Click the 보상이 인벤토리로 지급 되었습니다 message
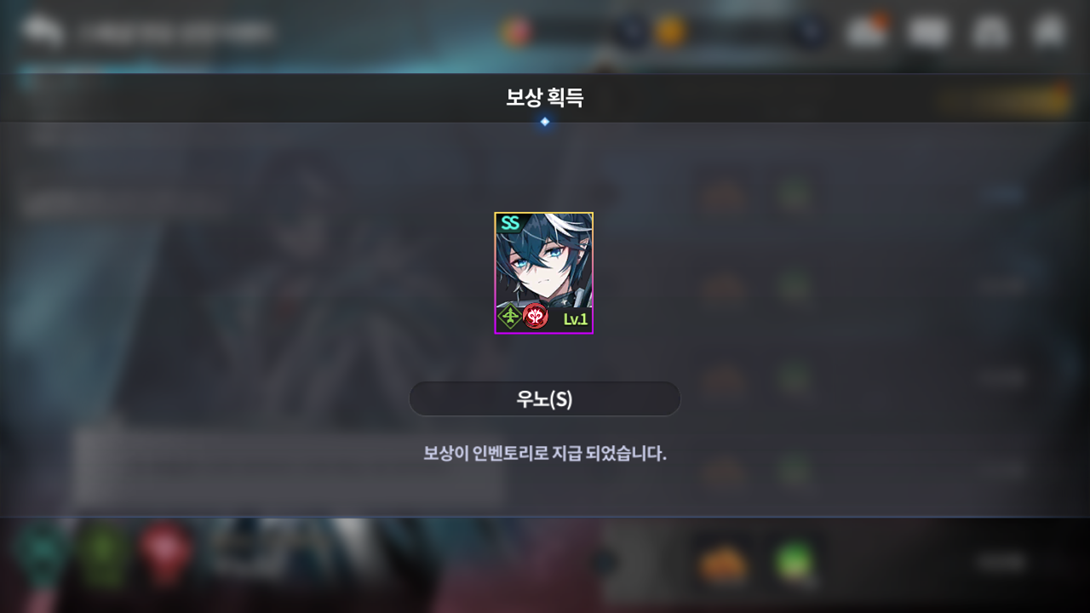The image size is (1090, 613). [544, 454]
